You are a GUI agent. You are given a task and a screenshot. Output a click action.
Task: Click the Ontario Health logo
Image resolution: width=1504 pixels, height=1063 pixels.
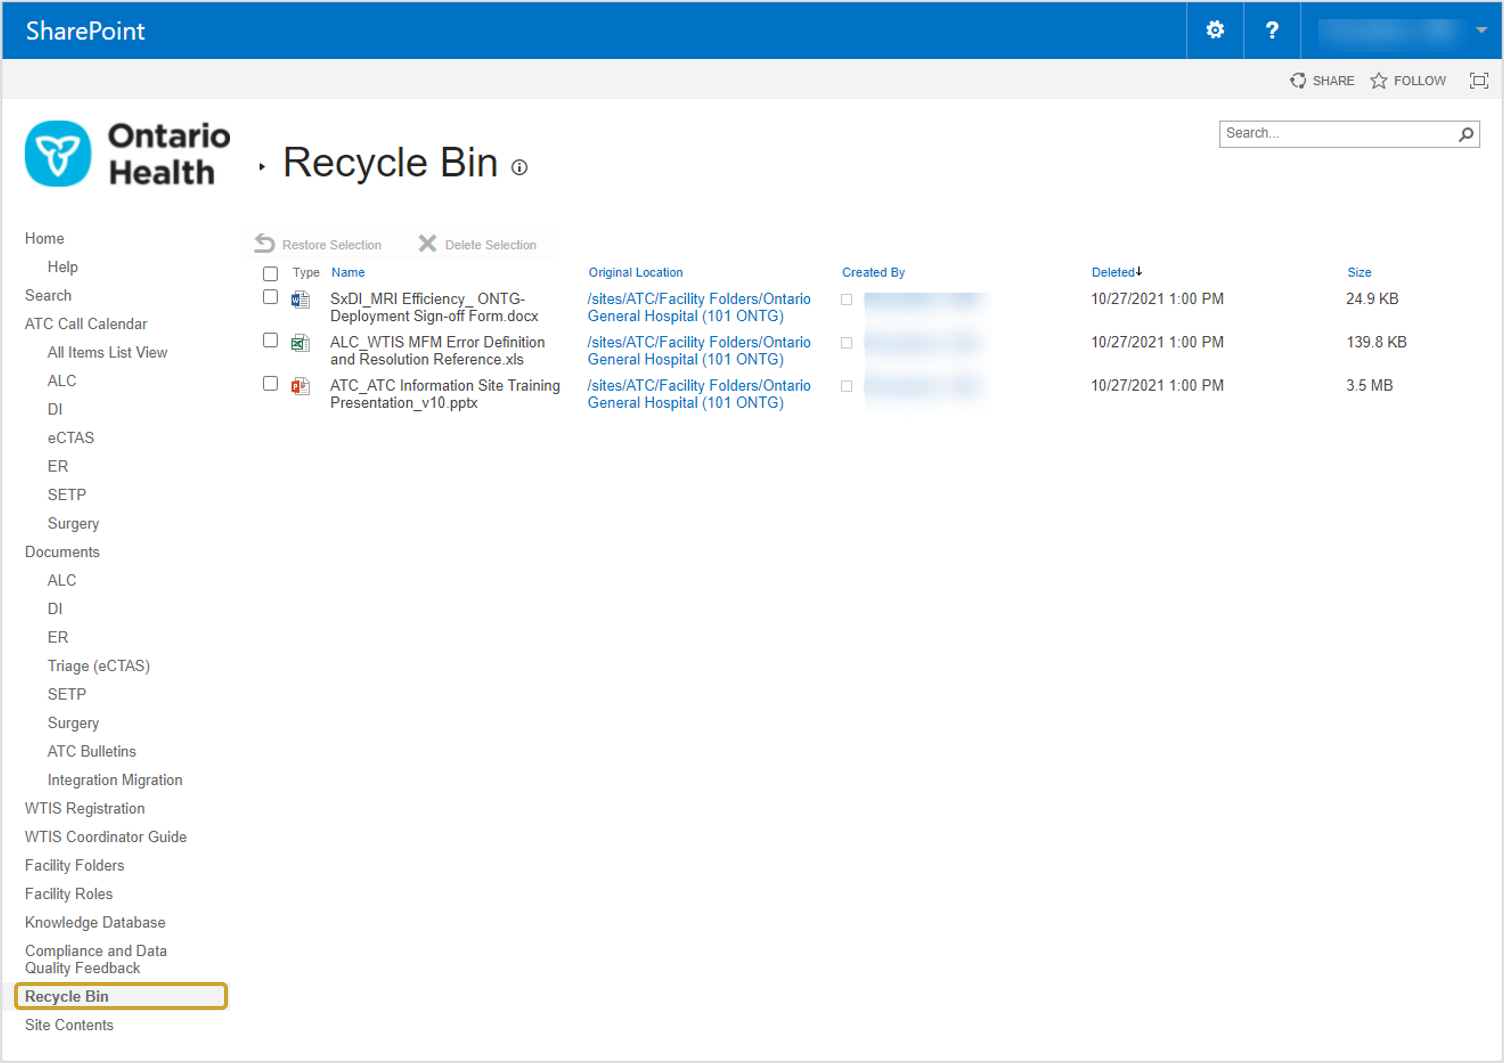[128, 154]
